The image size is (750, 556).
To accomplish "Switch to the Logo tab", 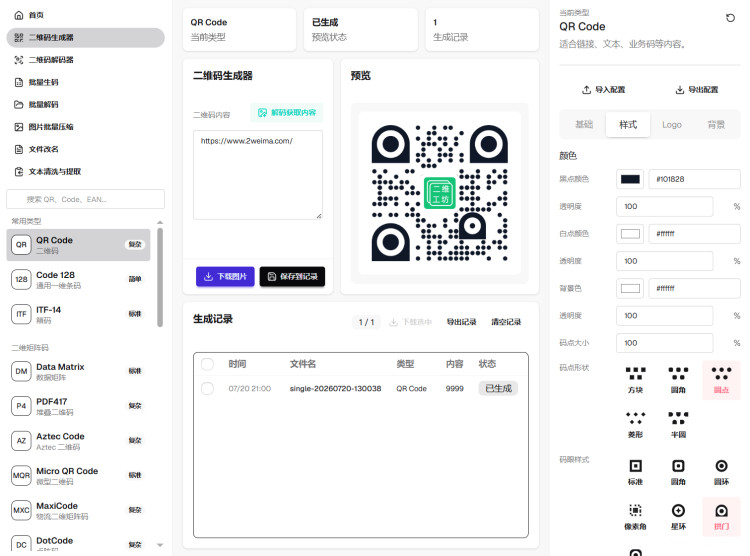I will [672, 125].
